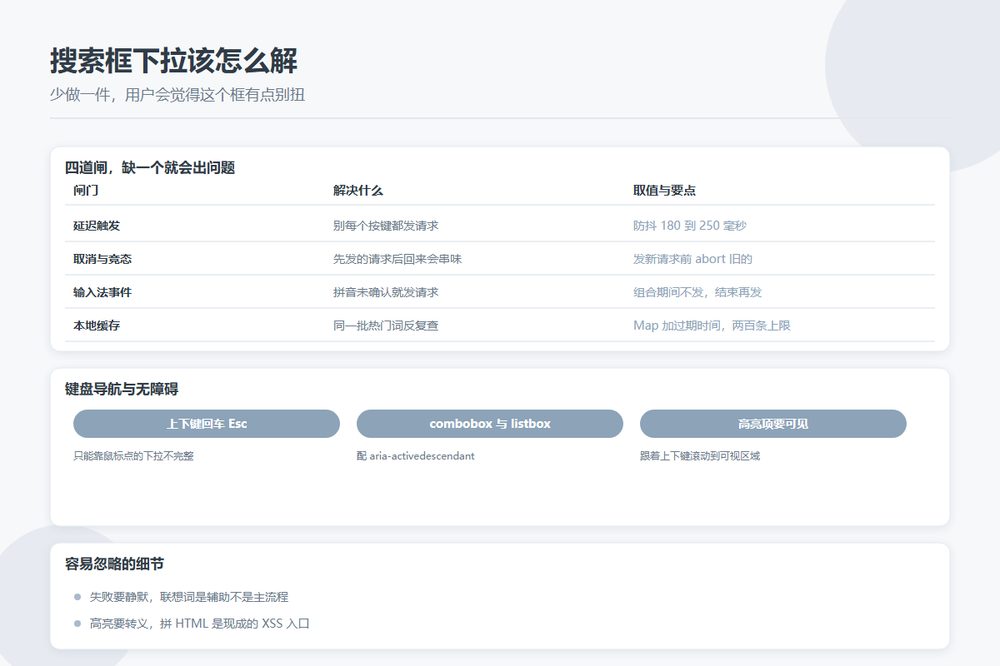Select the 取消与竞态 row label
The width and height of the screenshot is (1000, 666).
(x=102, y=258)
